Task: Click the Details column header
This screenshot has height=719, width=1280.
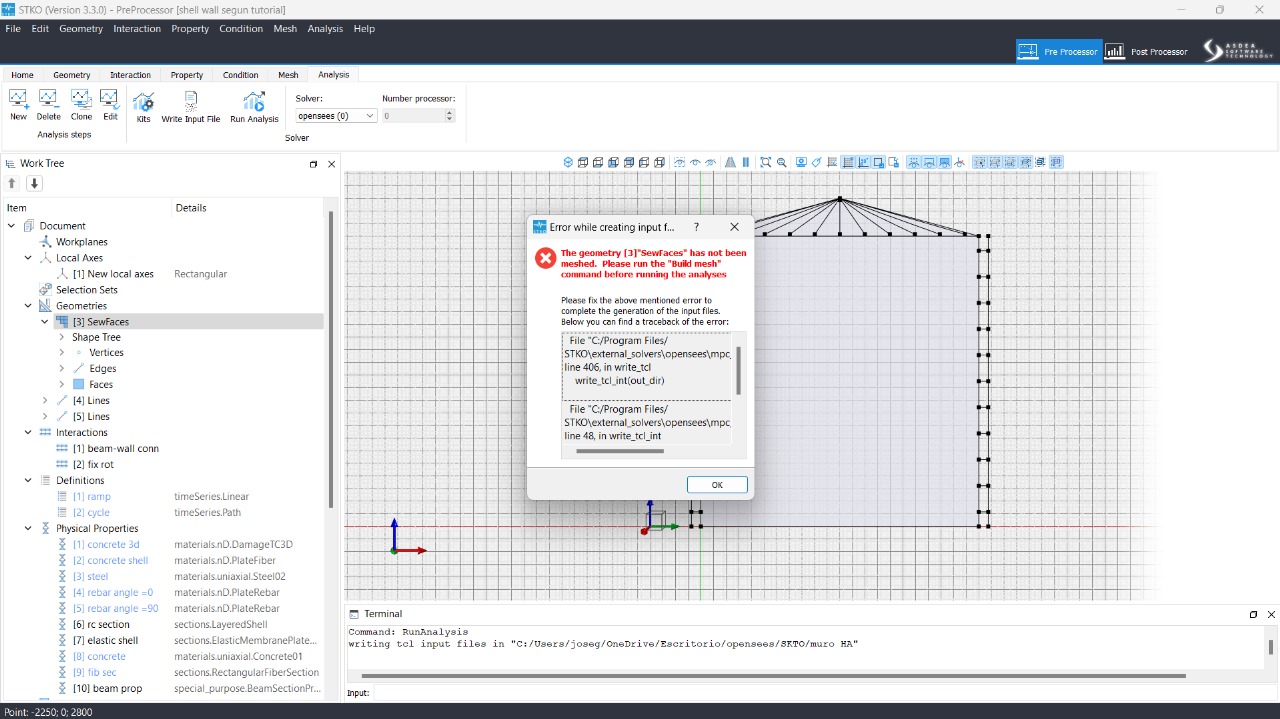Action: click(x=191, y=208)
